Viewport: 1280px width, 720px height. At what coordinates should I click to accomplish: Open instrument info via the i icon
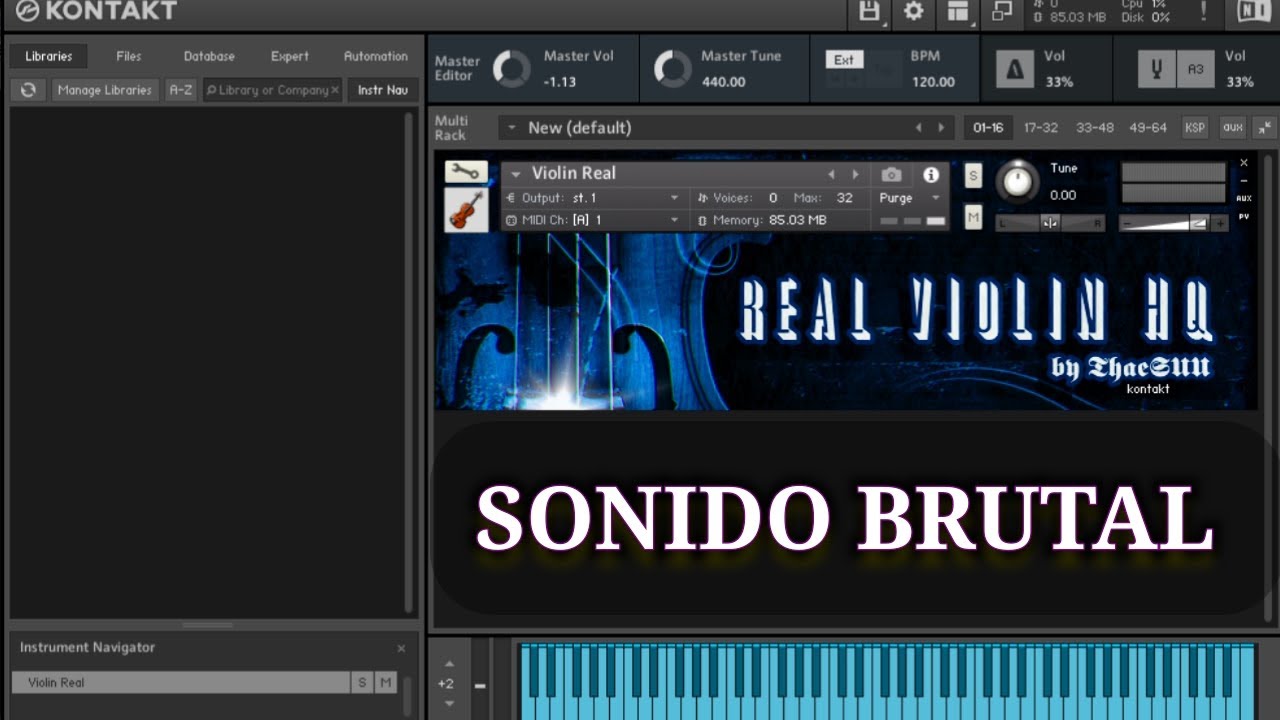tap(931, 174)
